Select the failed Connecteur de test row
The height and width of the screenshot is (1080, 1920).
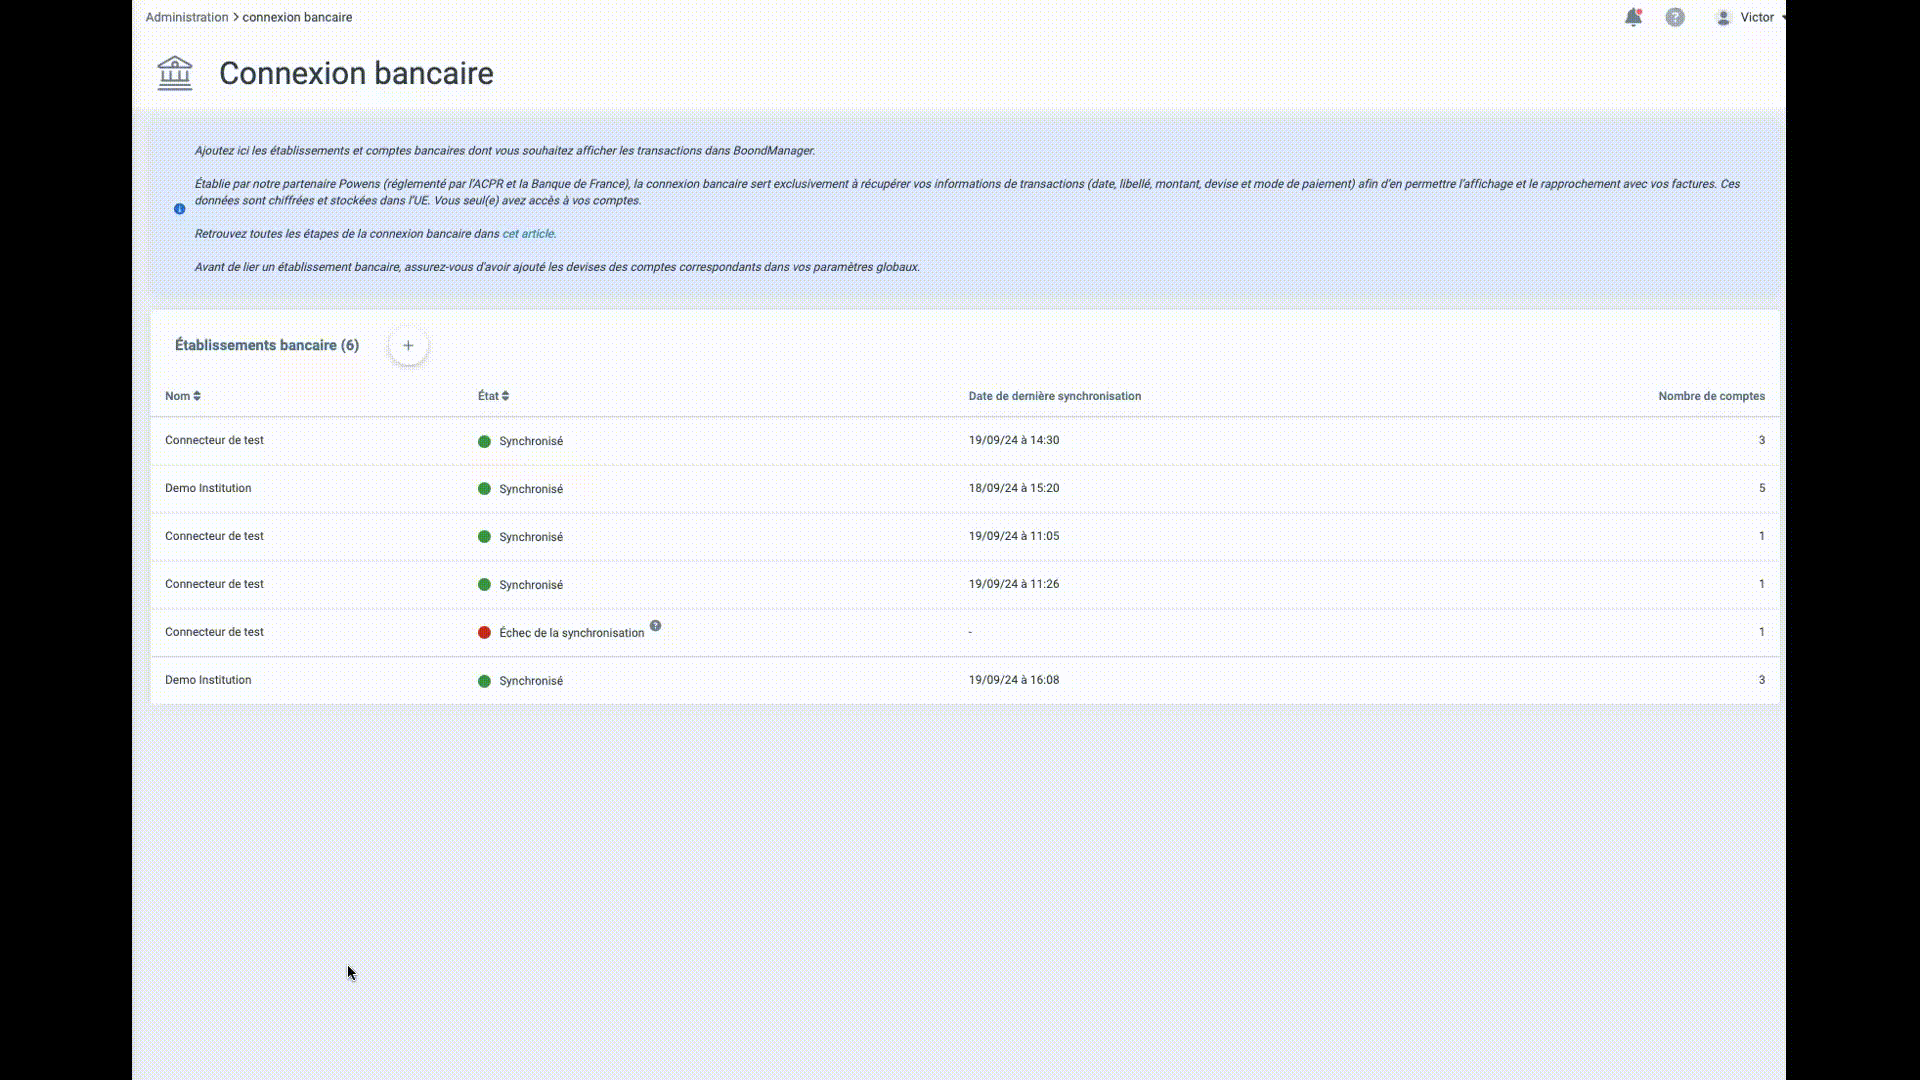[214, 632]
